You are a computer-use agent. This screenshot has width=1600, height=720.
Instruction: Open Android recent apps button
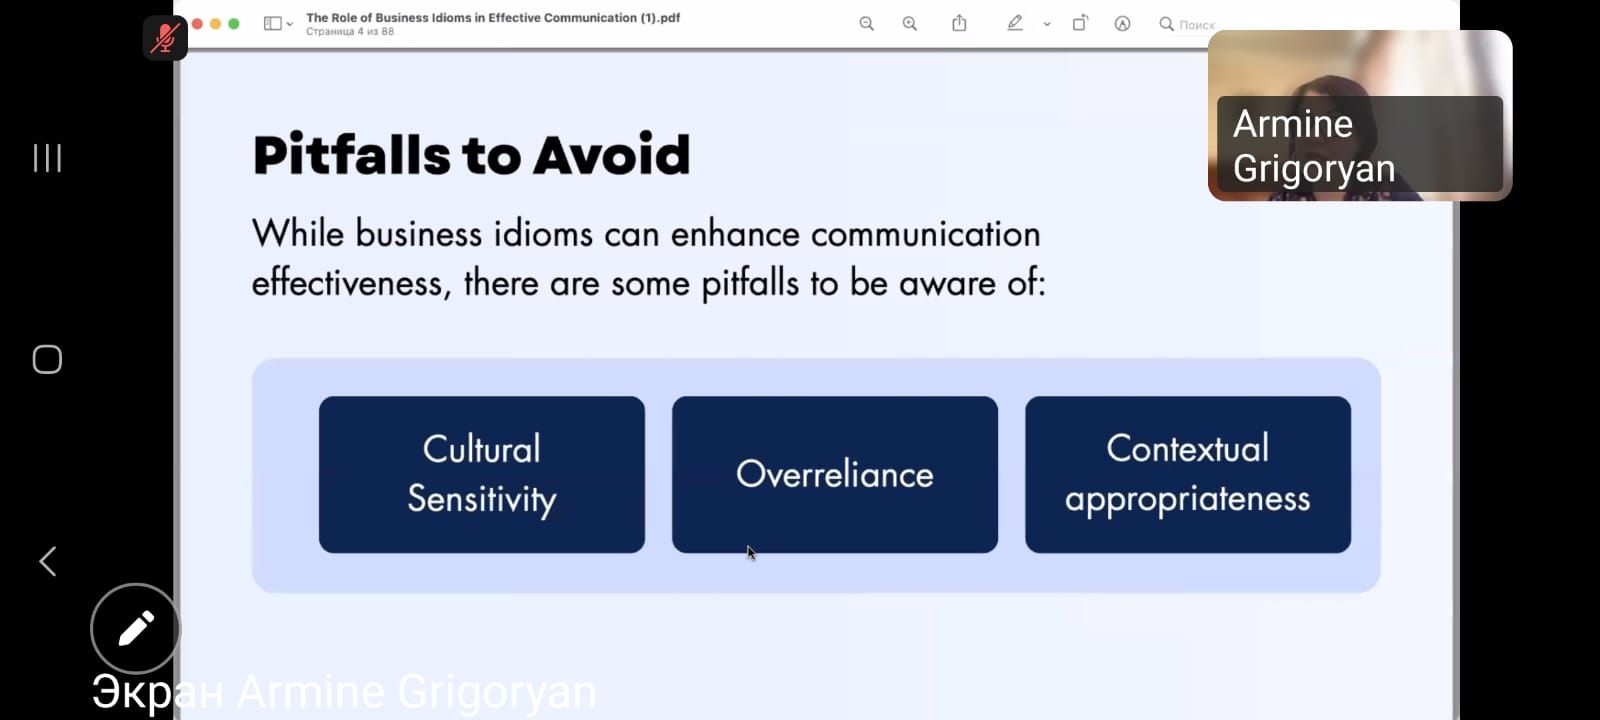(47, 158)
